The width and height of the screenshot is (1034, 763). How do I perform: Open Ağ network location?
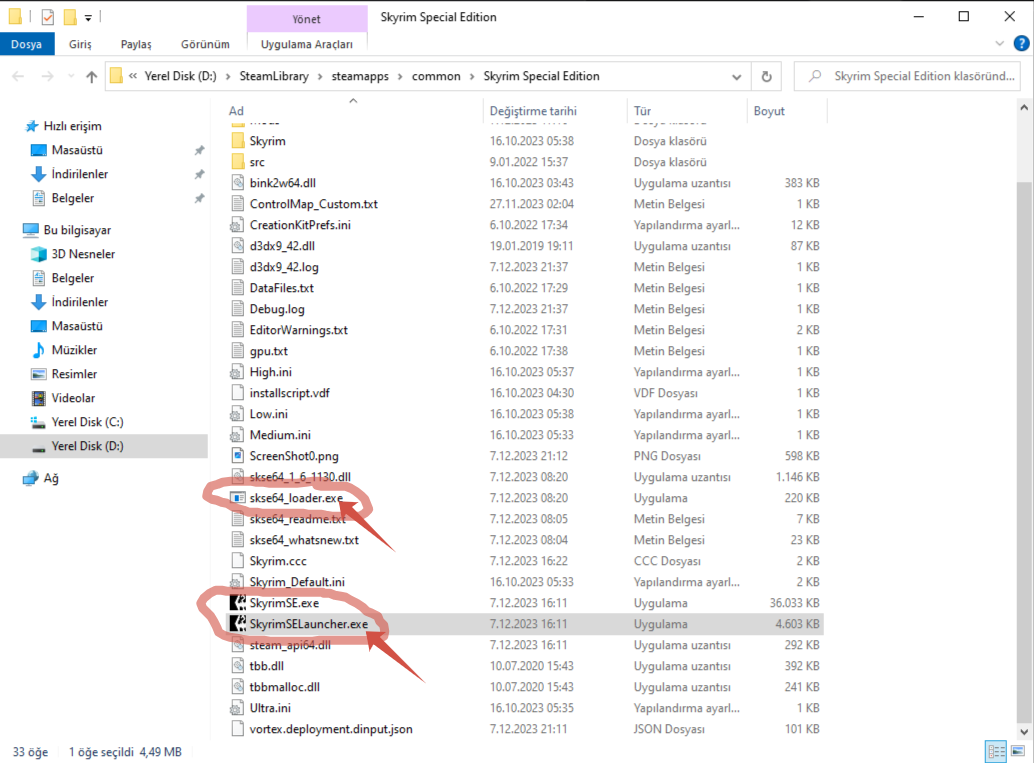[51, 478]
